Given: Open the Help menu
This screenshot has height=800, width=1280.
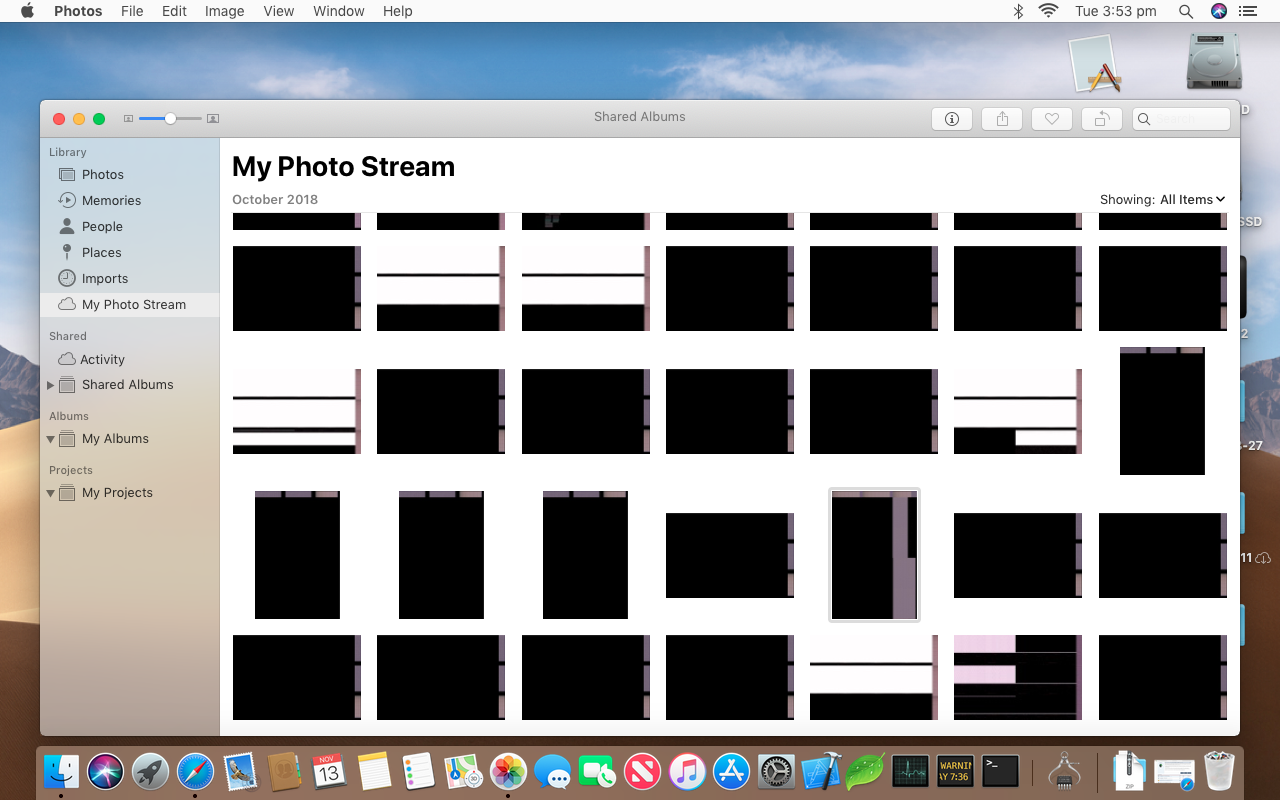Looking at the screenshot, I should 398,11.
